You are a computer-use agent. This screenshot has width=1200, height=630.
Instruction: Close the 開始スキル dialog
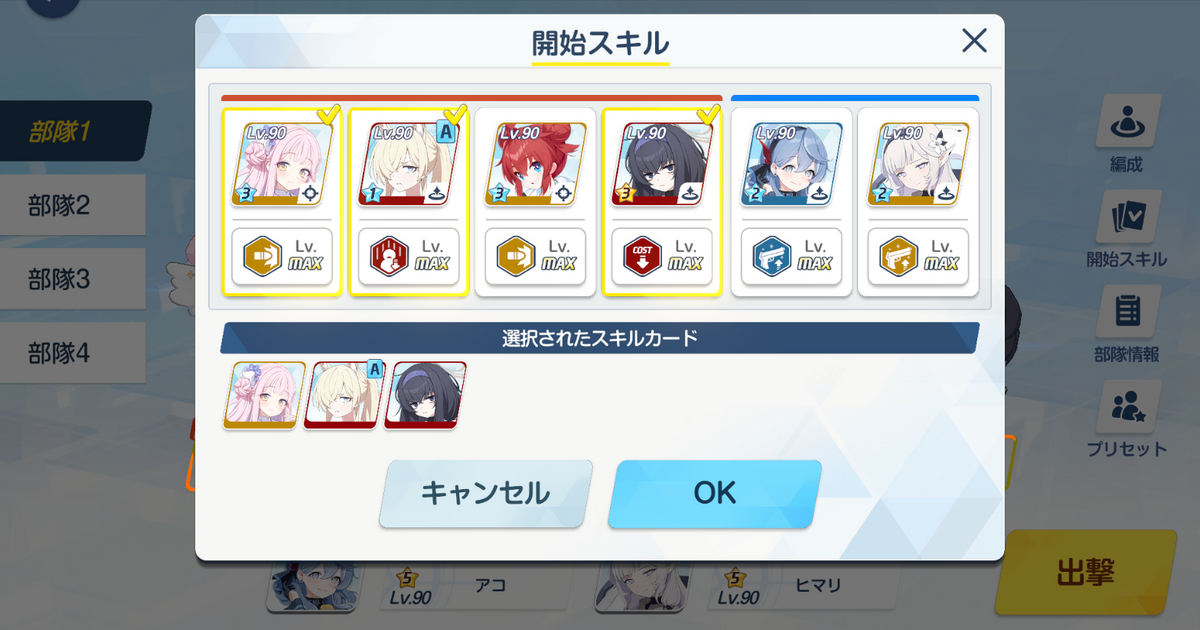(974, 41)
